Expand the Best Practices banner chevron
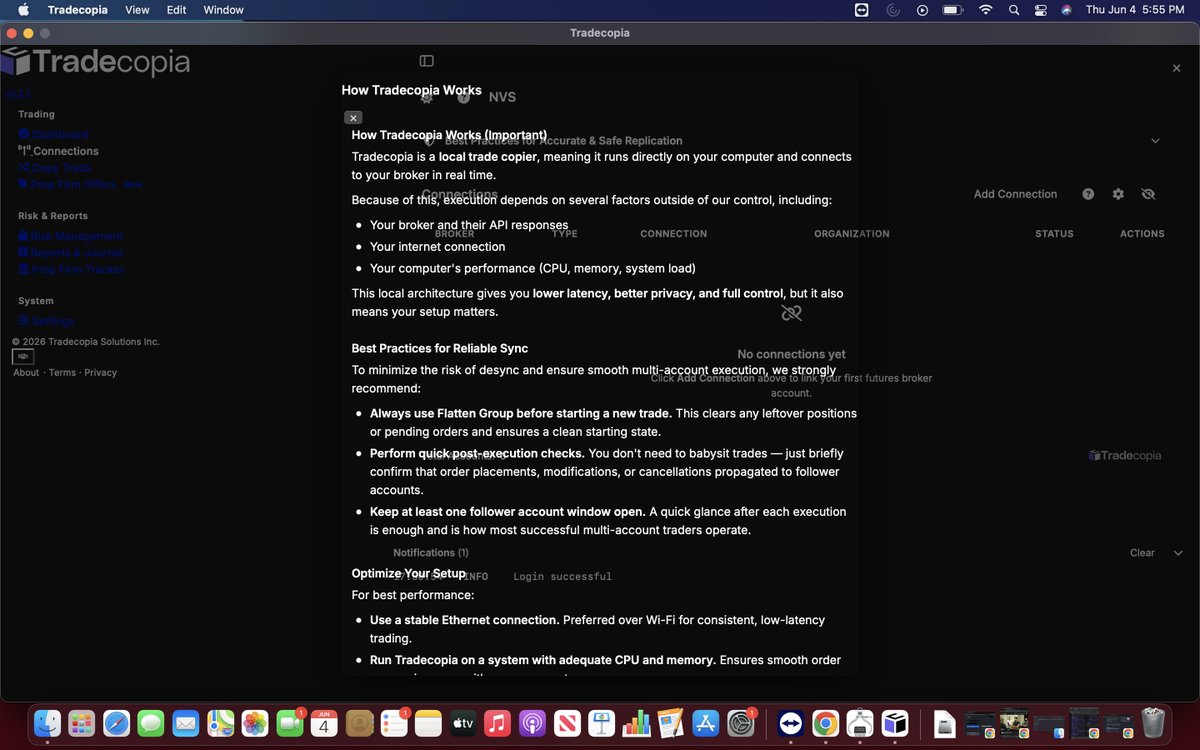 point(1155,141)
